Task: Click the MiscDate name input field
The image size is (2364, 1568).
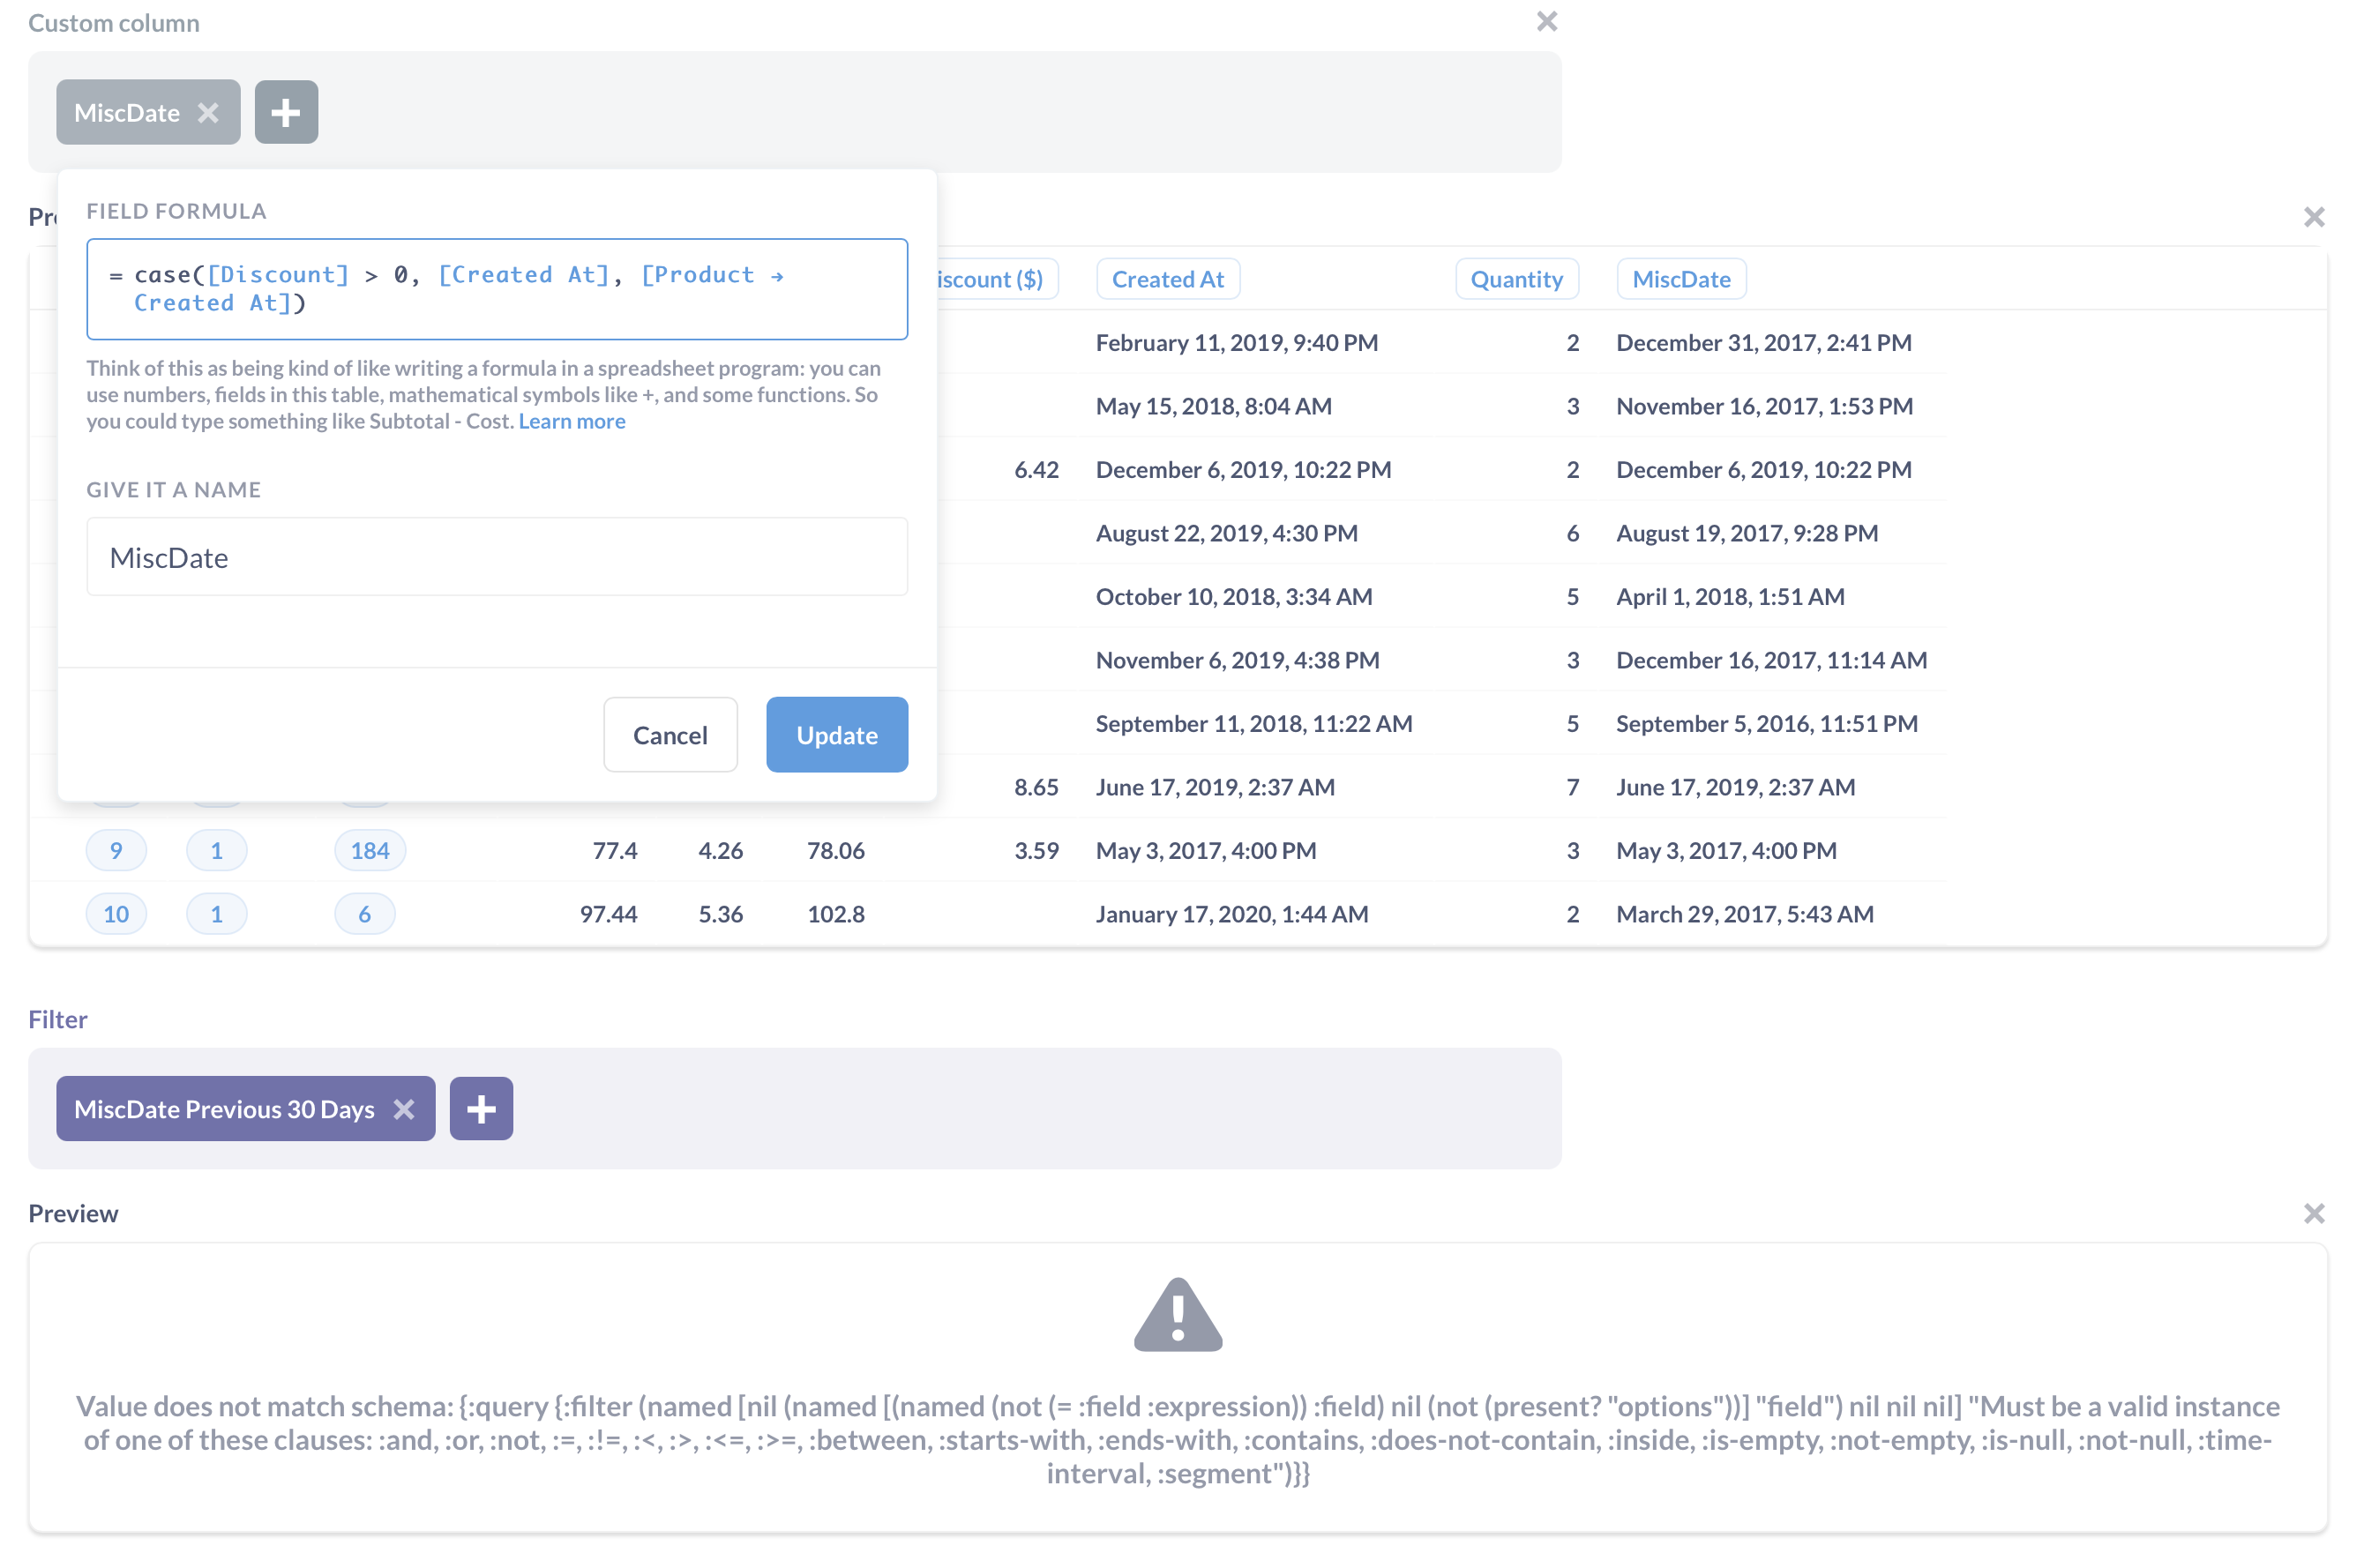Action: click(x=497, y=557)
